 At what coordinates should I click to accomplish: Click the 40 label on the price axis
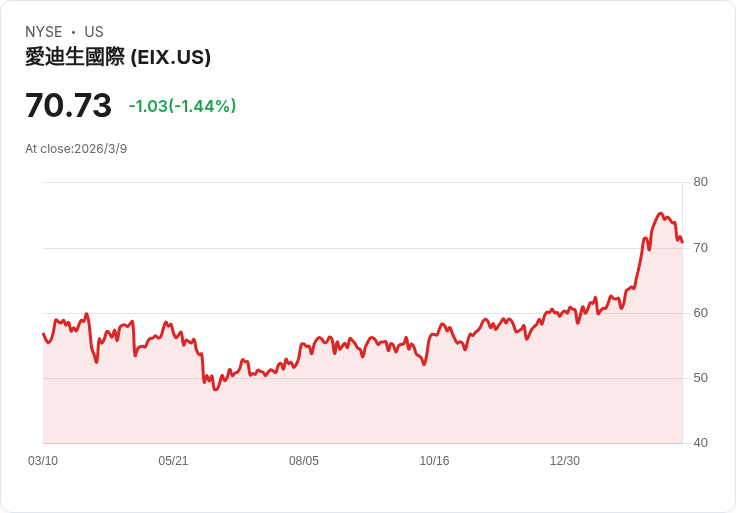pyautogui.click(x=701, y=443)
